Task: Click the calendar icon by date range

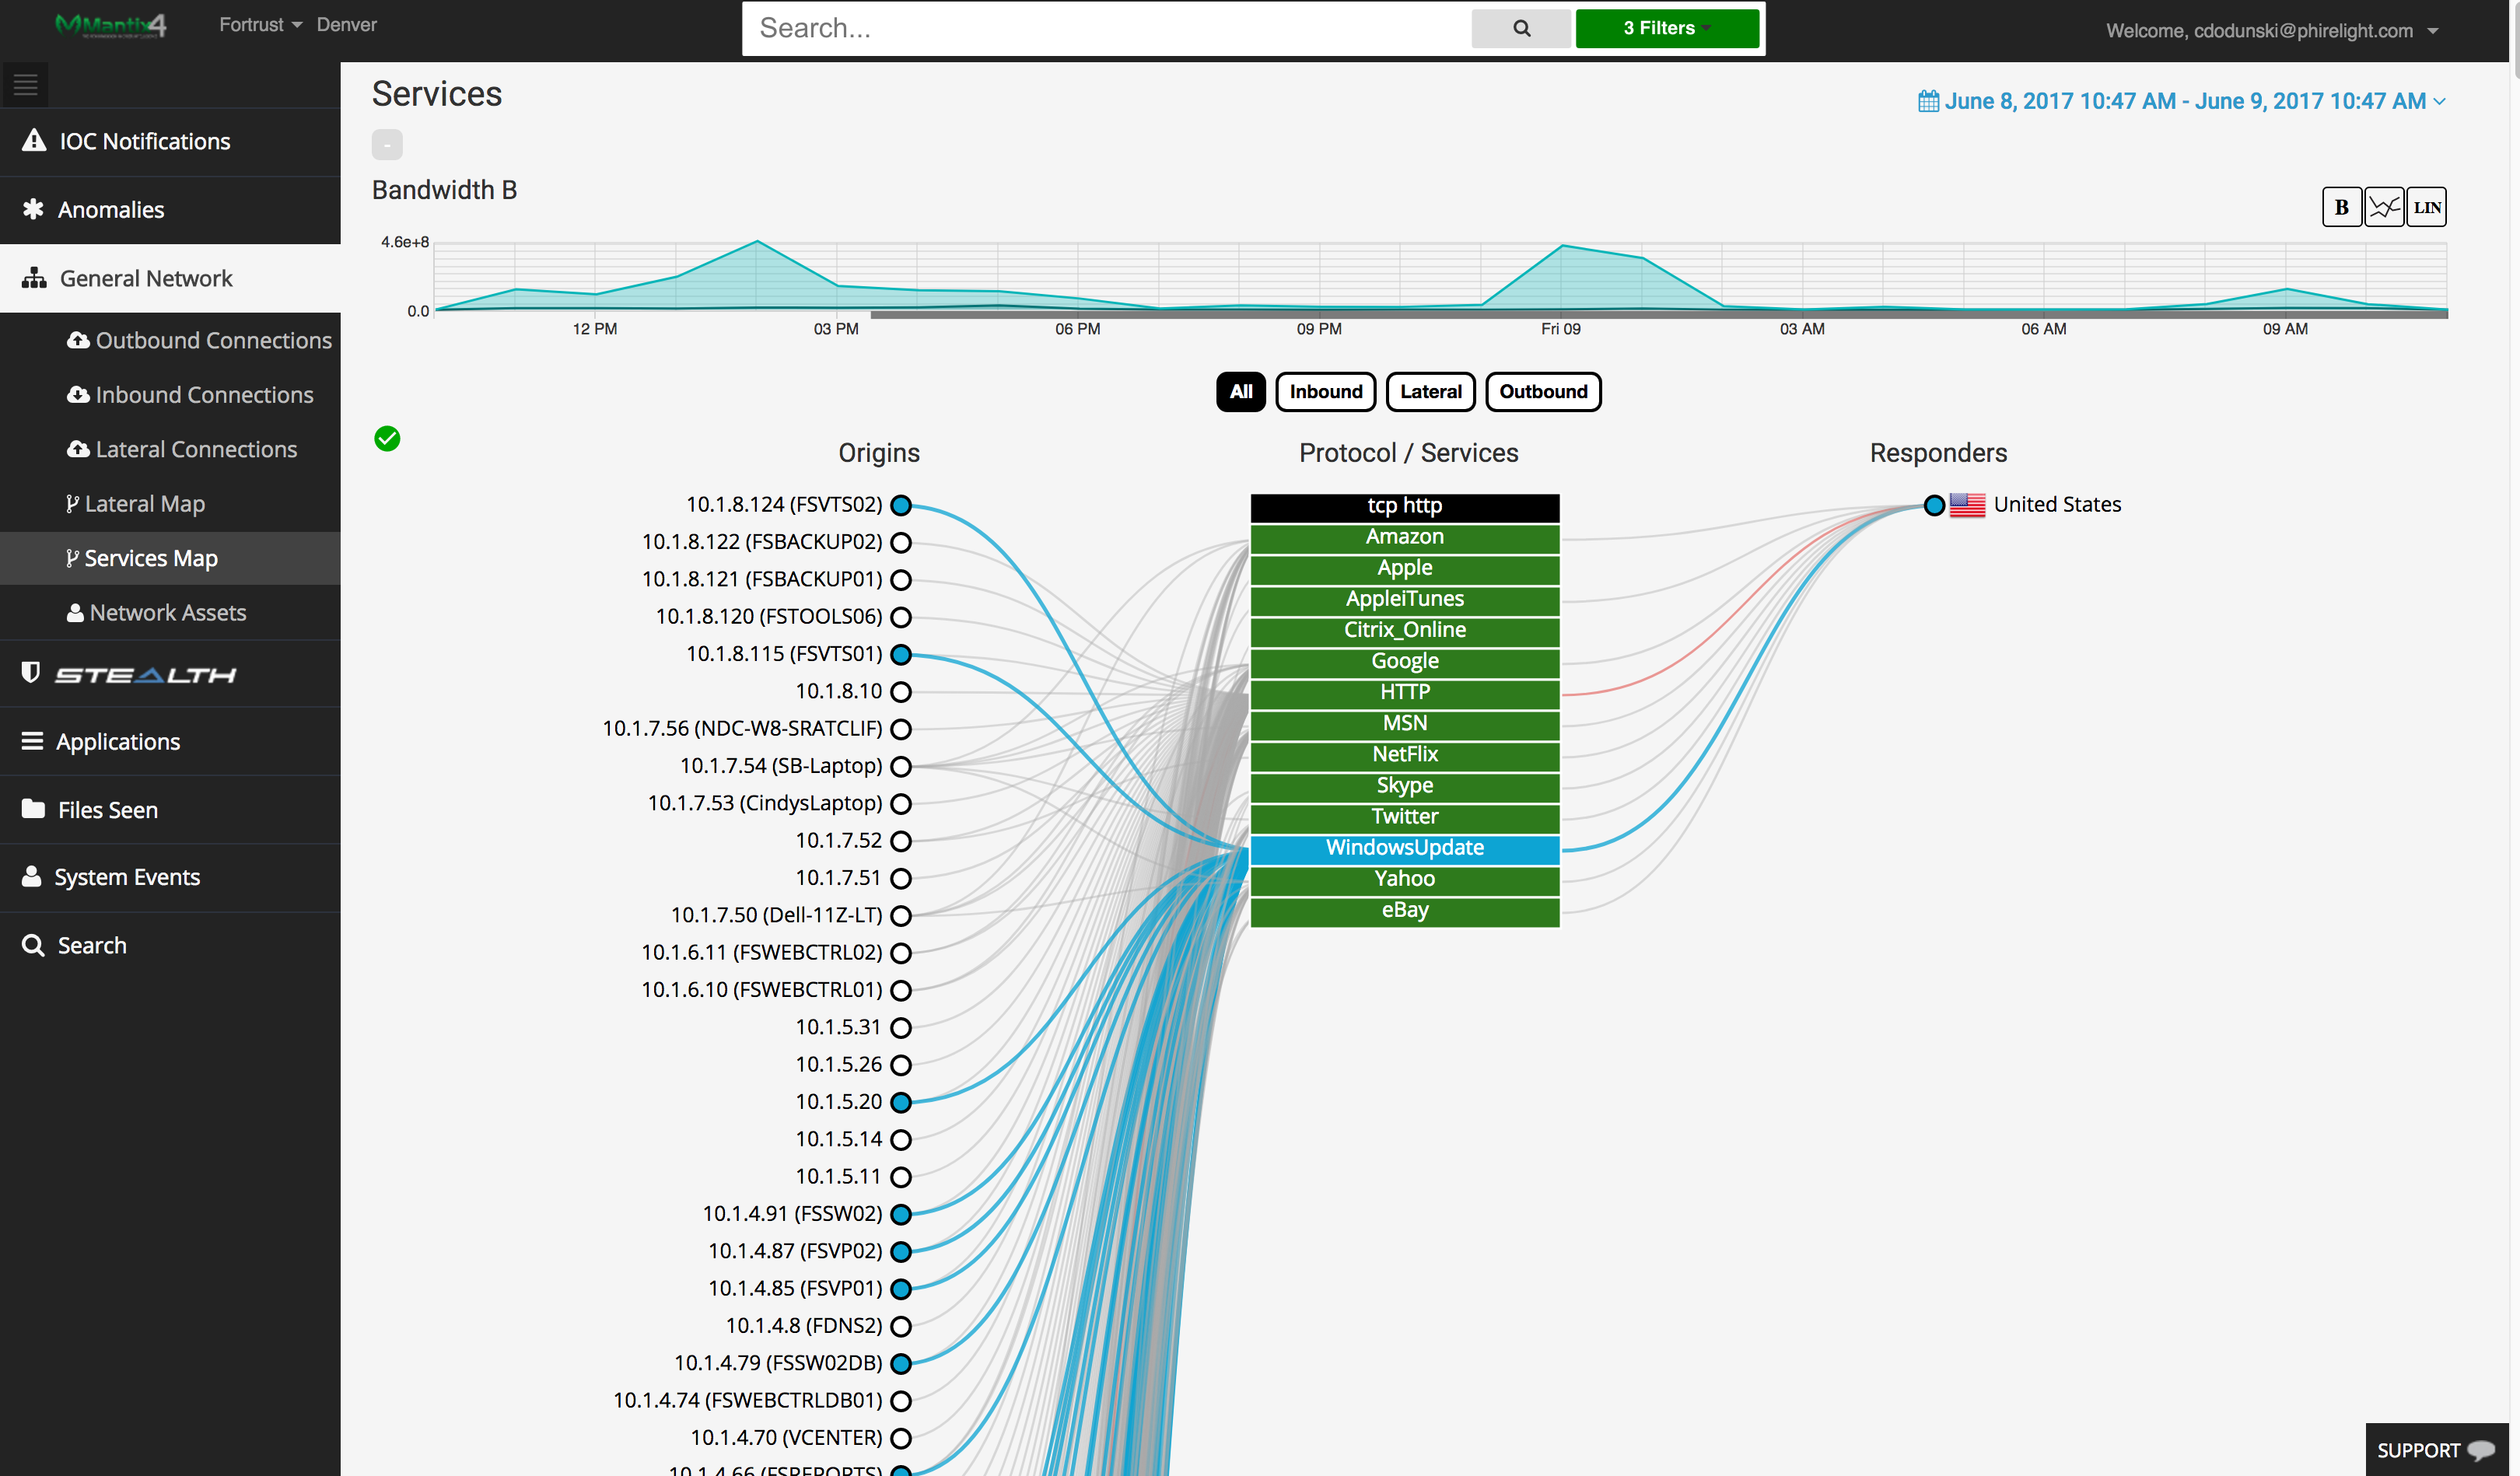Action: point(1928,101)
